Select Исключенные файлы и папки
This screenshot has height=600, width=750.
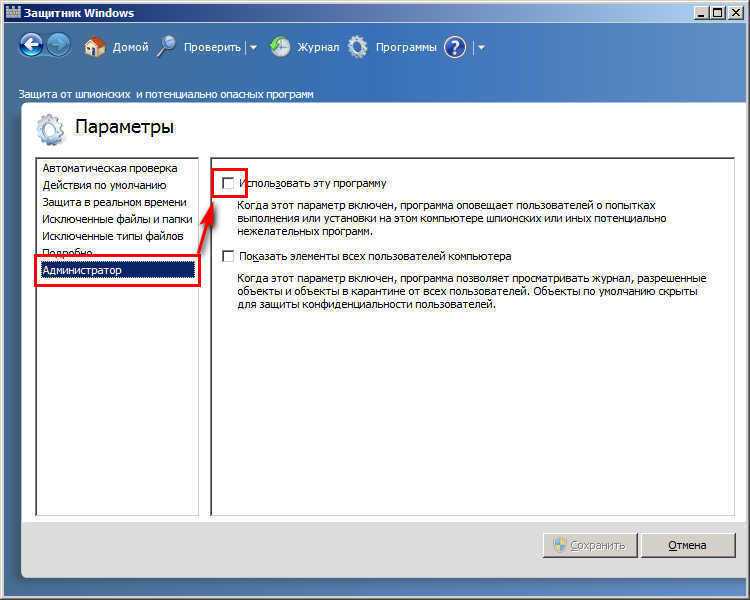pos(117,219)
